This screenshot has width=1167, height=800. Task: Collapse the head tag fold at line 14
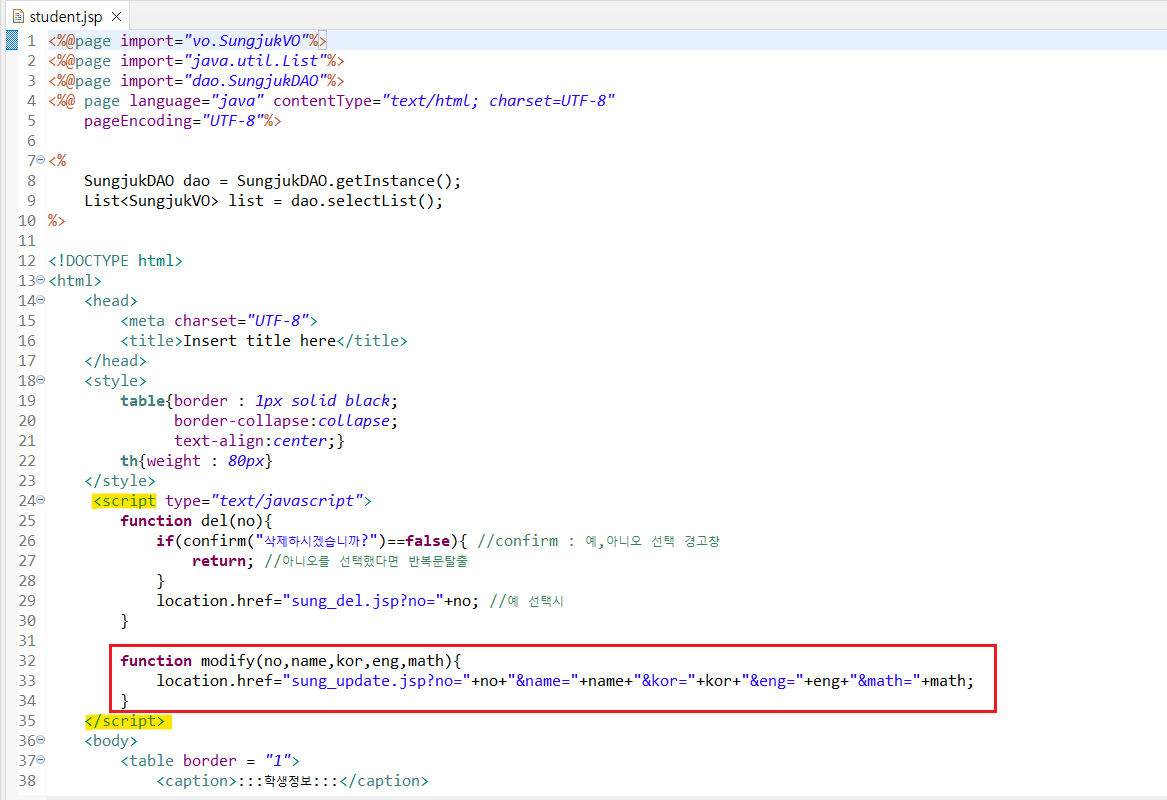41,299
